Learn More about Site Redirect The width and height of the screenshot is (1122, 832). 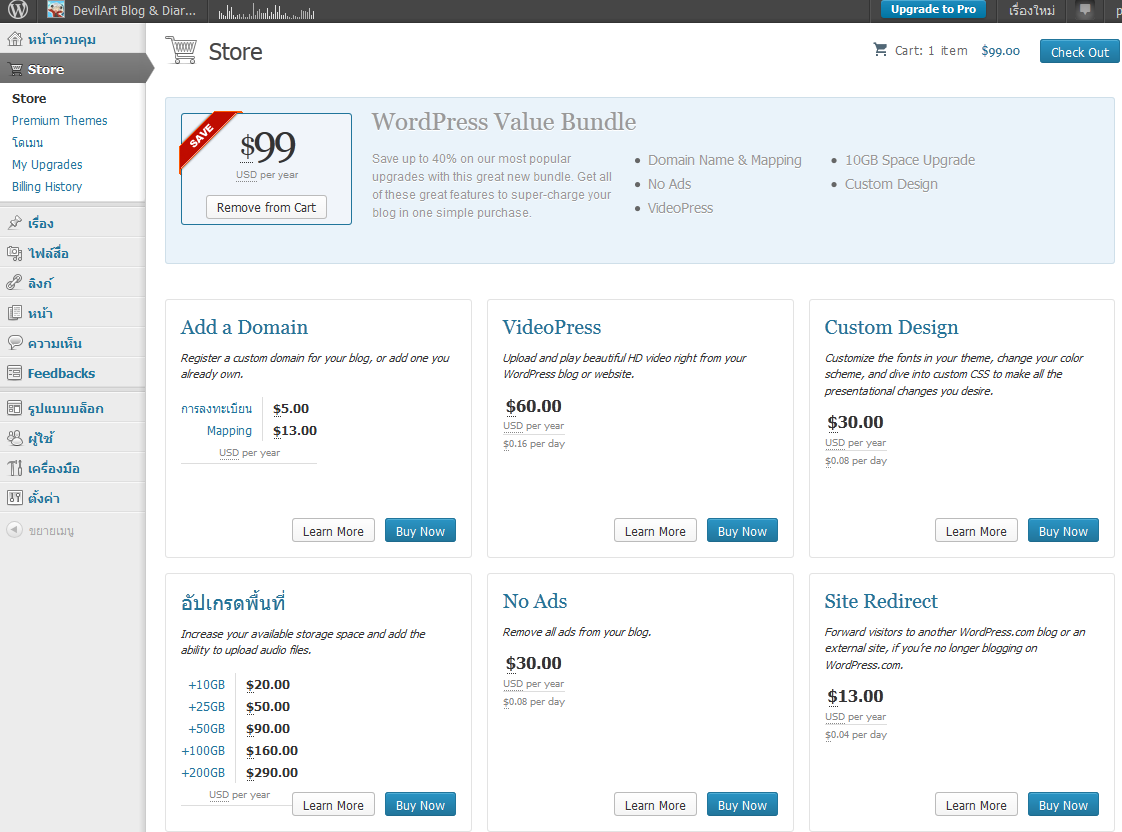(x=976, y=805)
